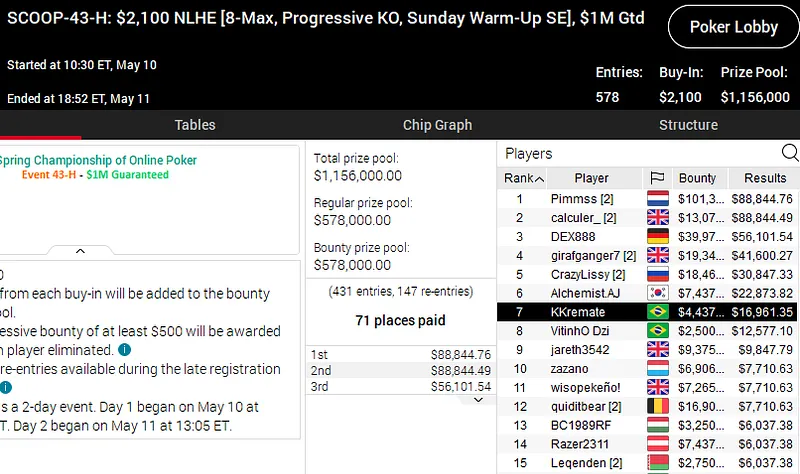
Task: Click the German flag beside DEX888
Action: point(657,236)
